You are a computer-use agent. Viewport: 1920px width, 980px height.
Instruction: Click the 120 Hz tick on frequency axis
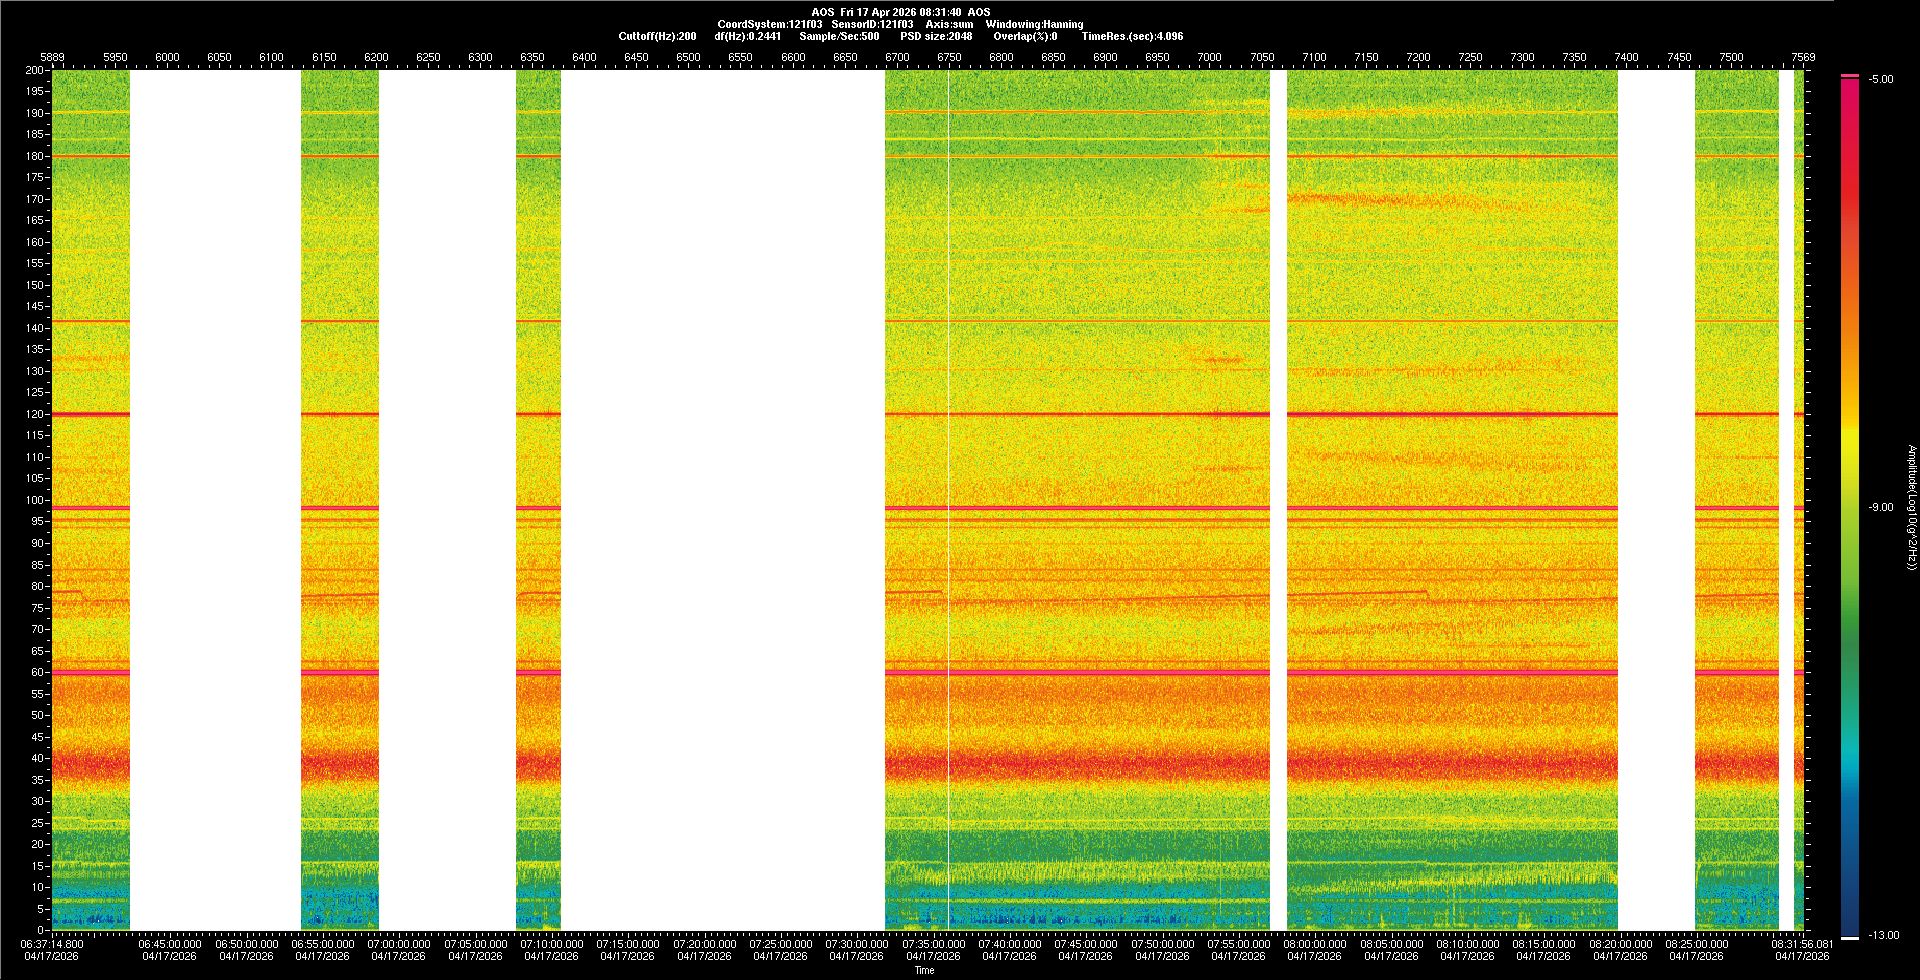click(x=35, y=414)
